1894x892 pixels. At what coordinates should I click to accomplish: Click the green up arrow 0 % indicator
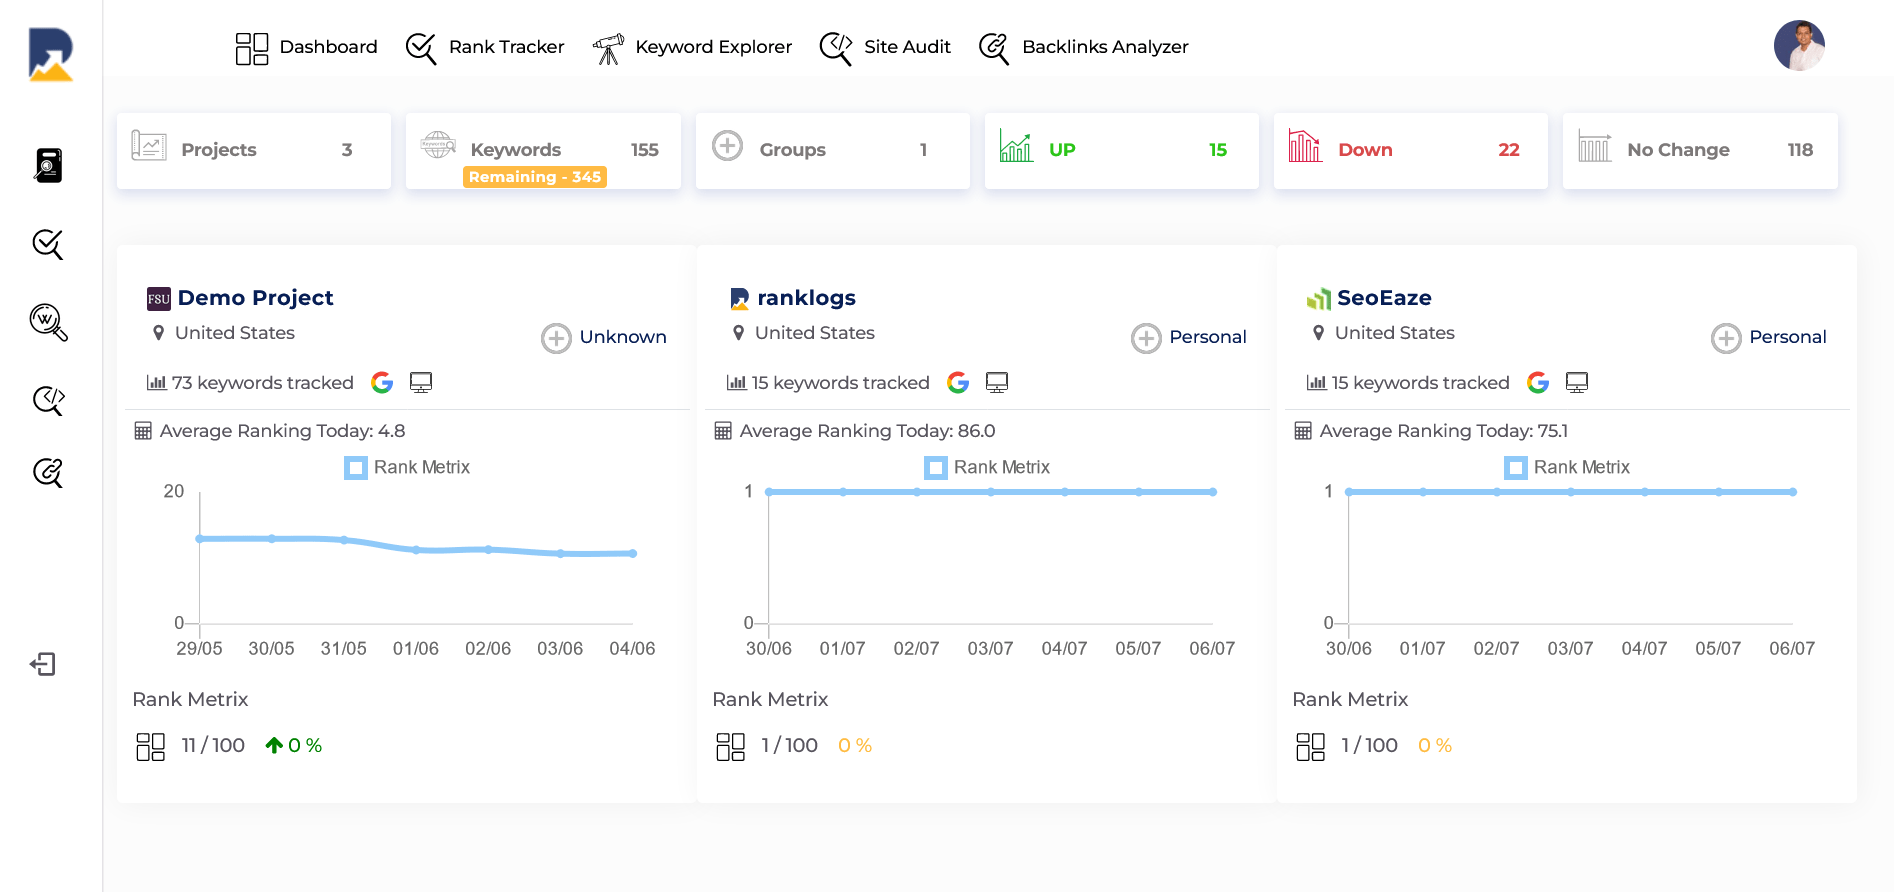[293, 746]
